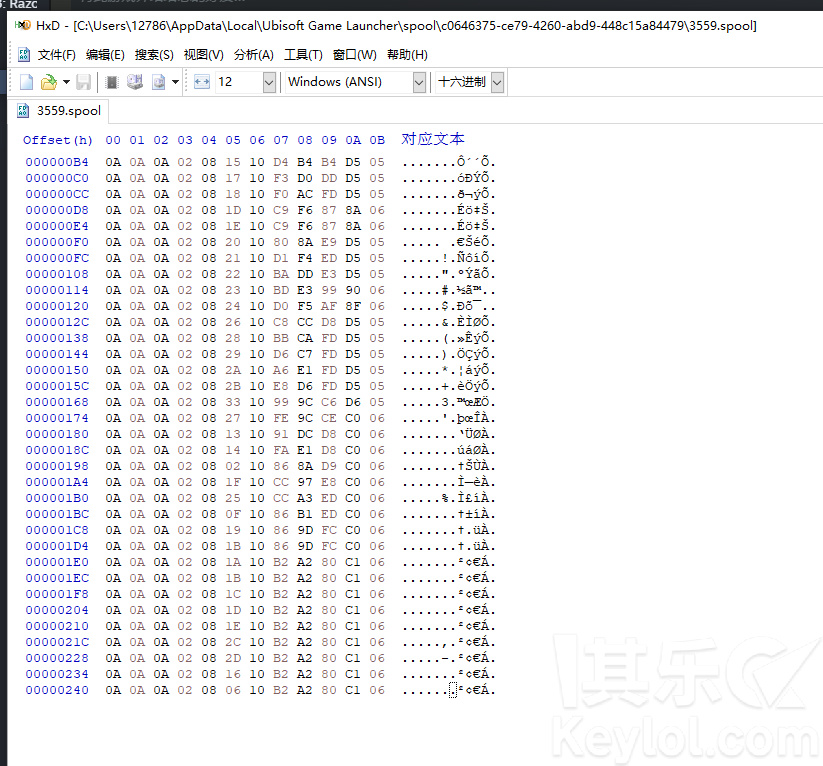Select offset 00000168 row label

point(57,402)
